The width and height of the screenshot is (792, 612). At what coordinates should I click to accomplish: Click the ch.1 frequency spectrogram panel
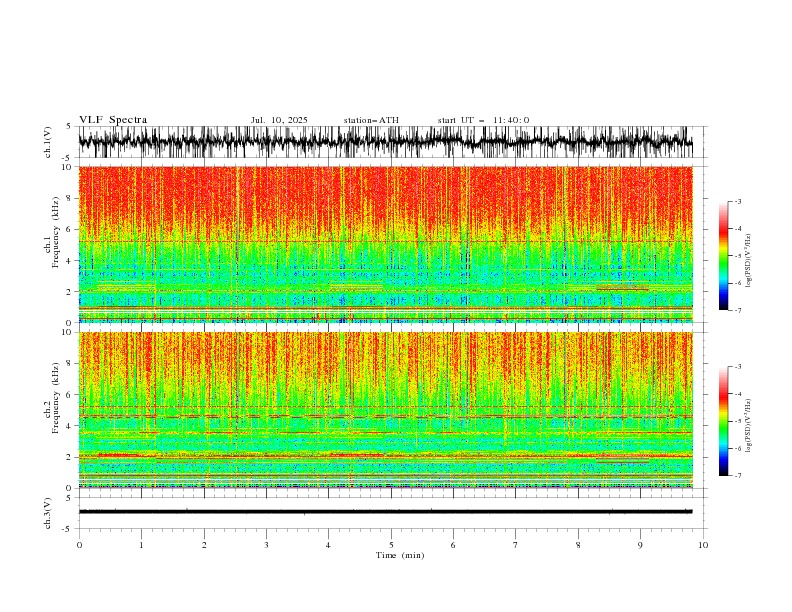(x=385, y=244)
